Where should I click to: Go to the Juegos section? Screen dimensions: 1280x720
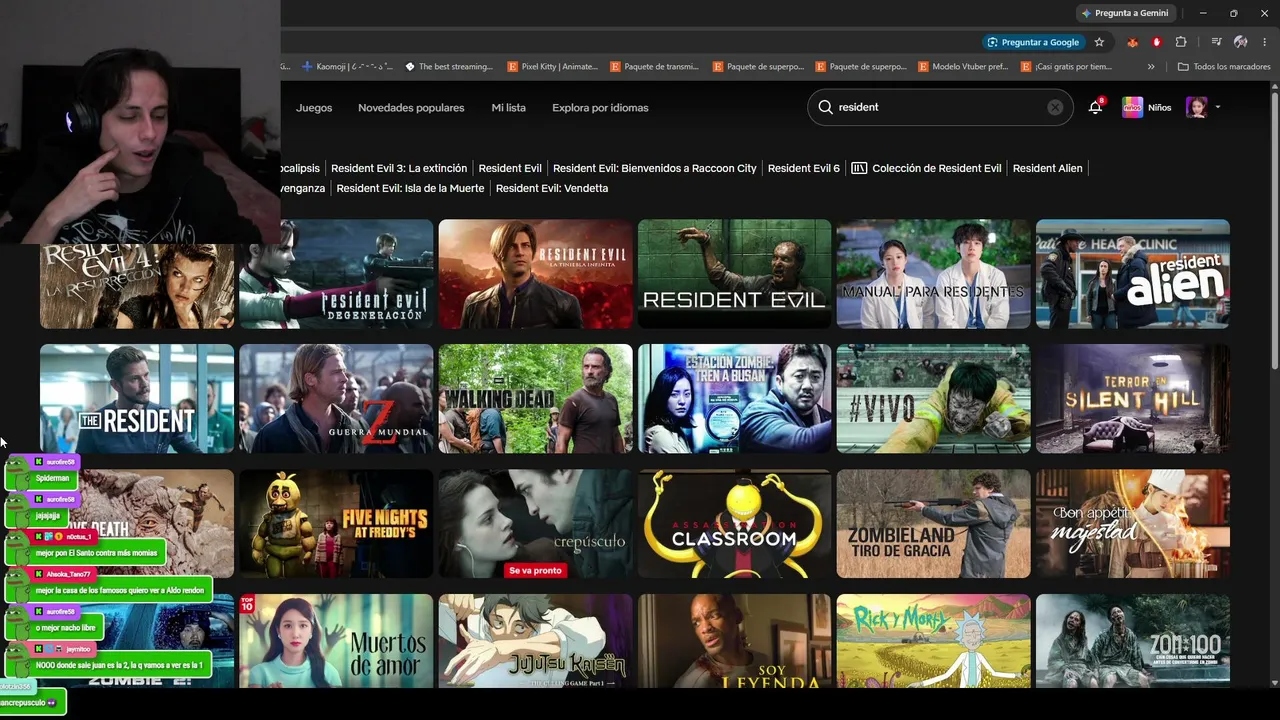coord(314,108)
